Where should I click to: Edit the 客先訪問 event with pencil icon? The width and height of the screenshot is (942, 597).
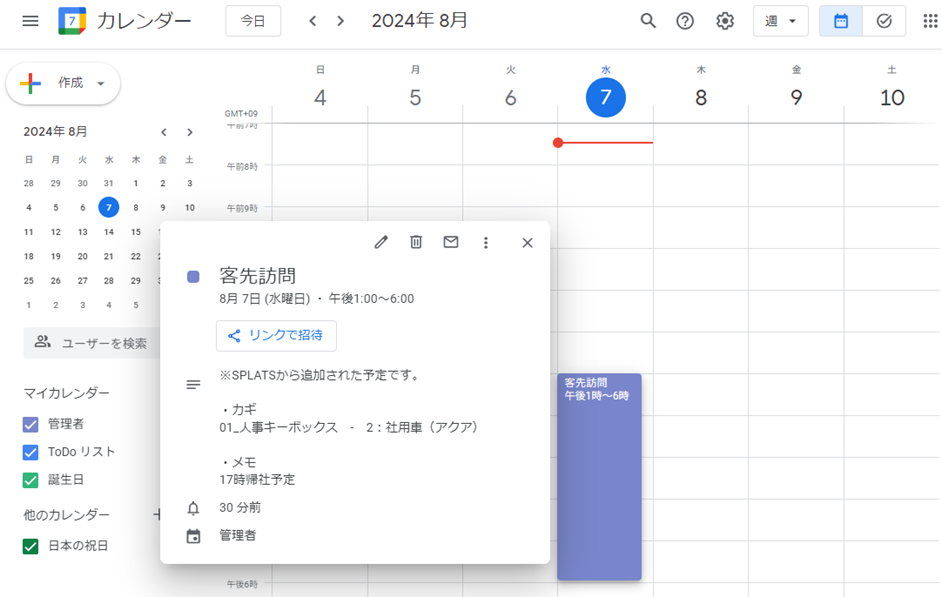click(x=381, y=242)
